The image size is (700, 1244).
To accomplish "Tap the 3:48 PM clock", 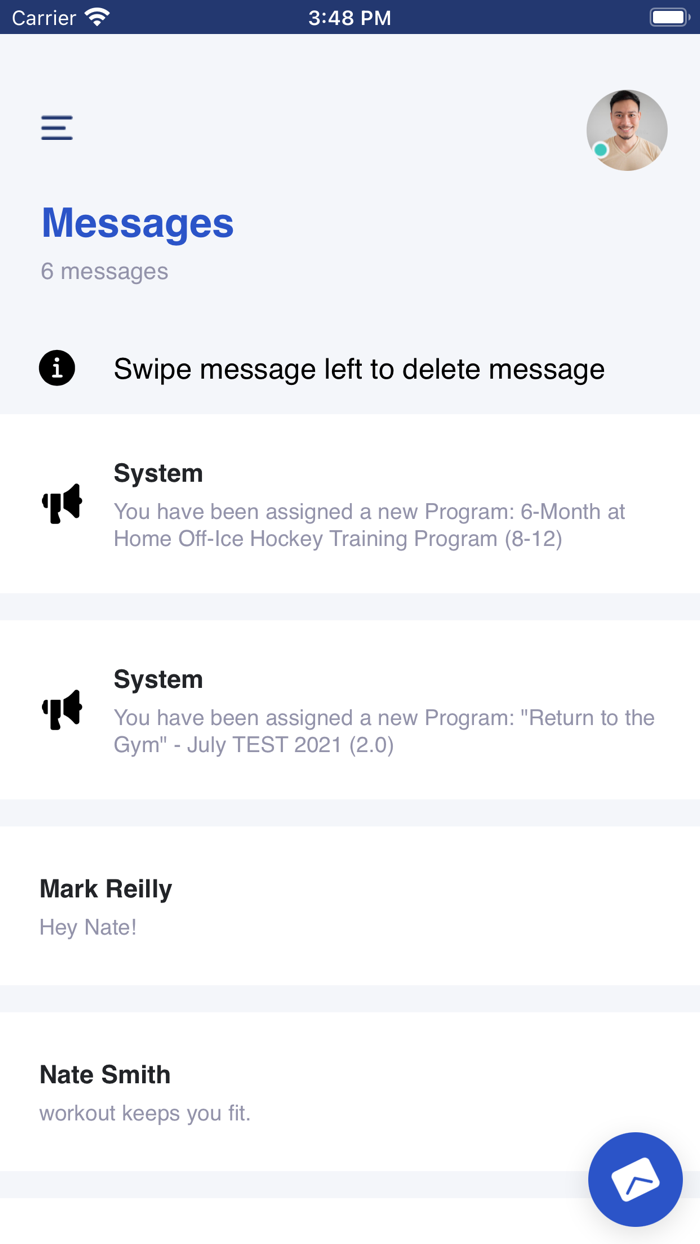I will (x=349, y=18).
